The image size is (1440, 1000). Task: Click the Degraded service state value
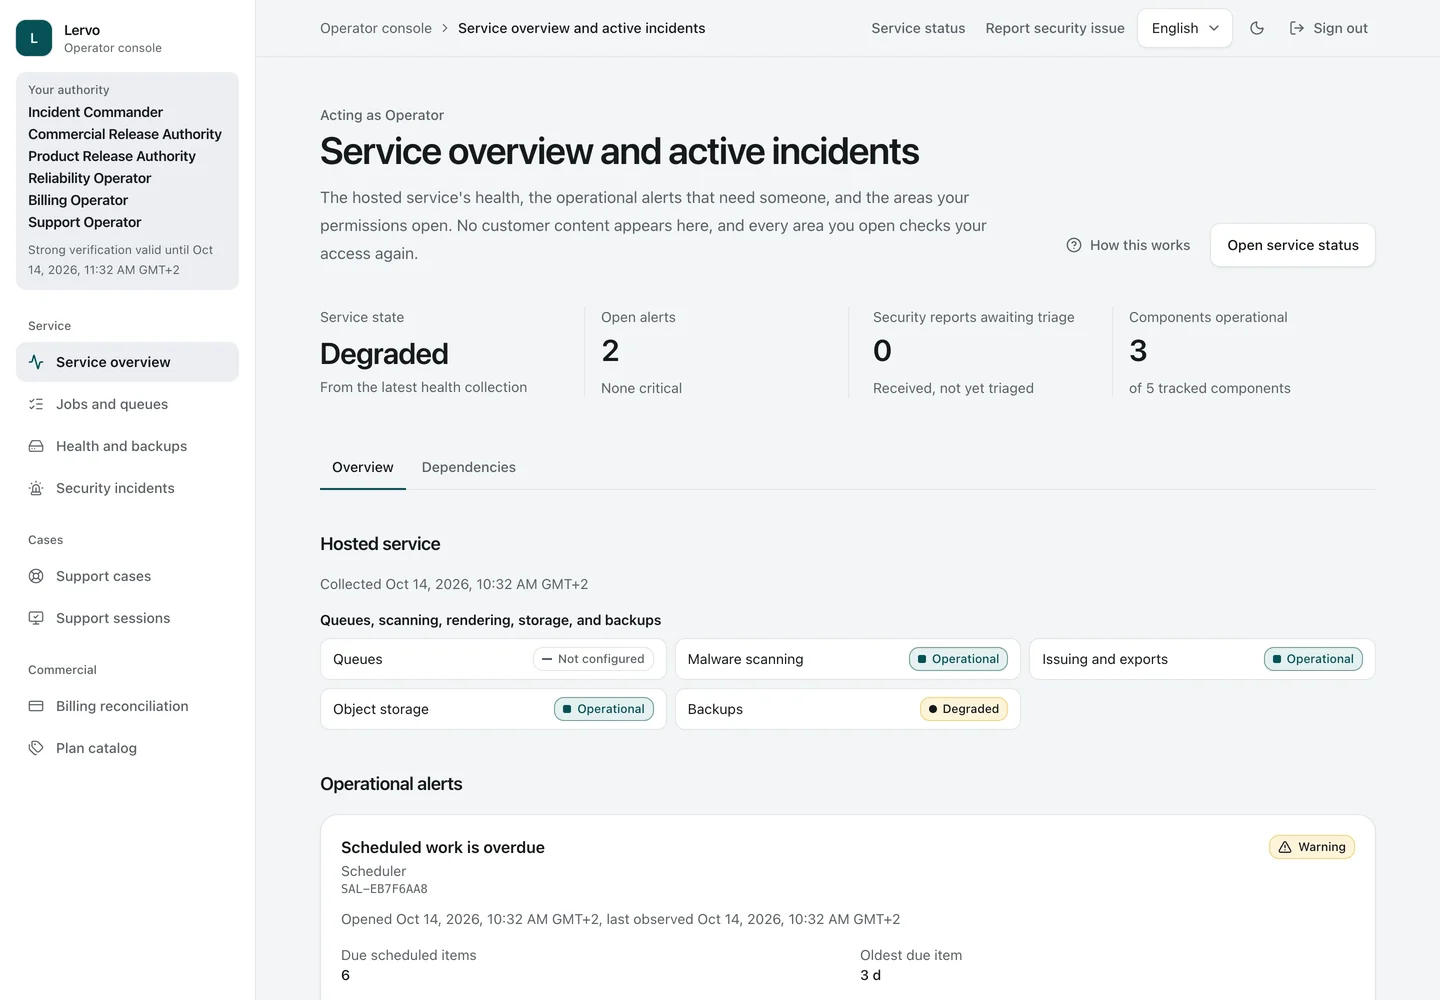[x=384, y=354]
